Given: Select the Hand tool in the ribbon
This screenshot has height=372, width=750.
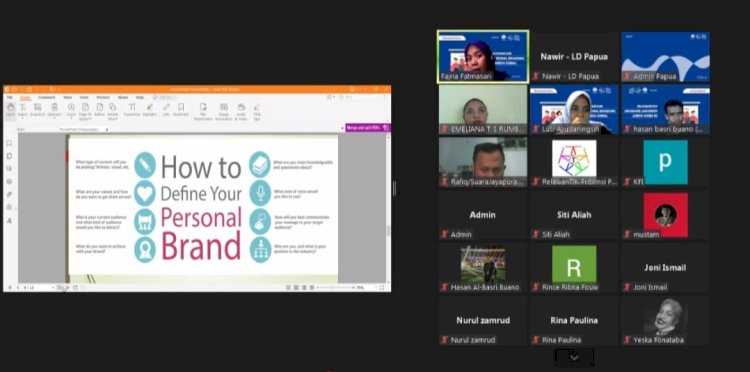Looking at the screenshot, I should click(10, 109).
